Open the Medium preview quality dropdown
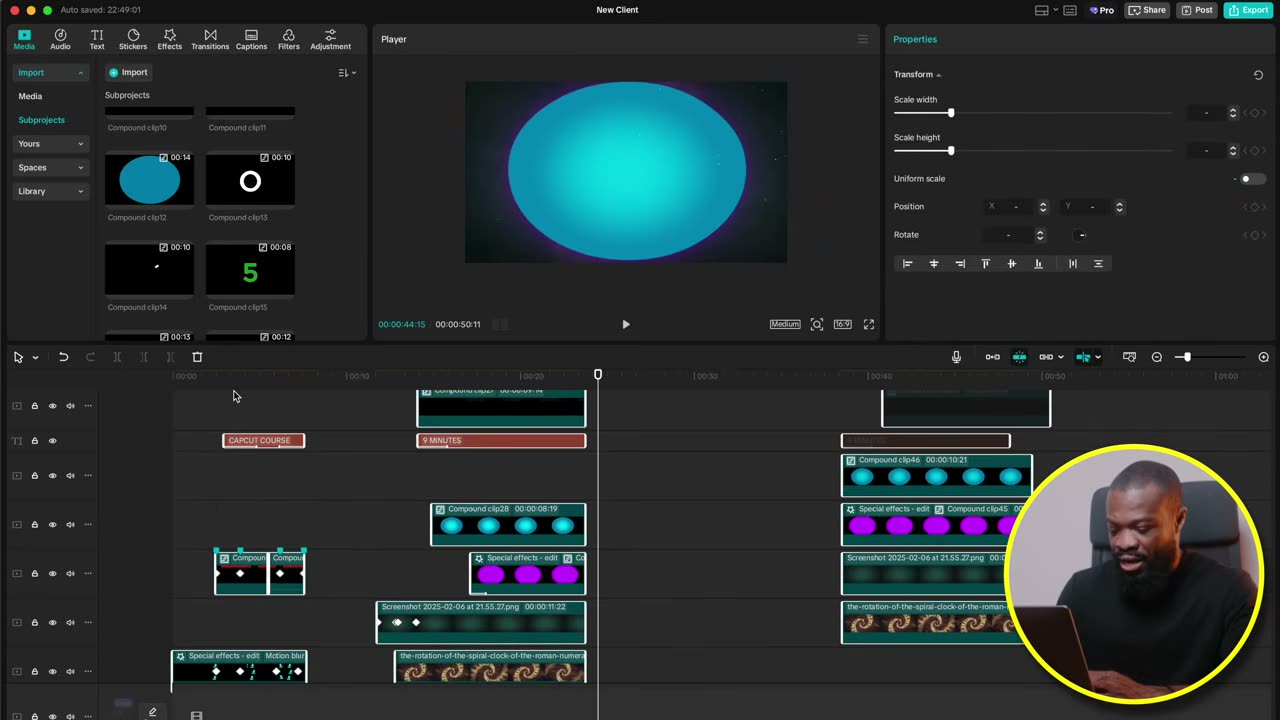This screenshot has width=1280, height=720. coord(785,324)
